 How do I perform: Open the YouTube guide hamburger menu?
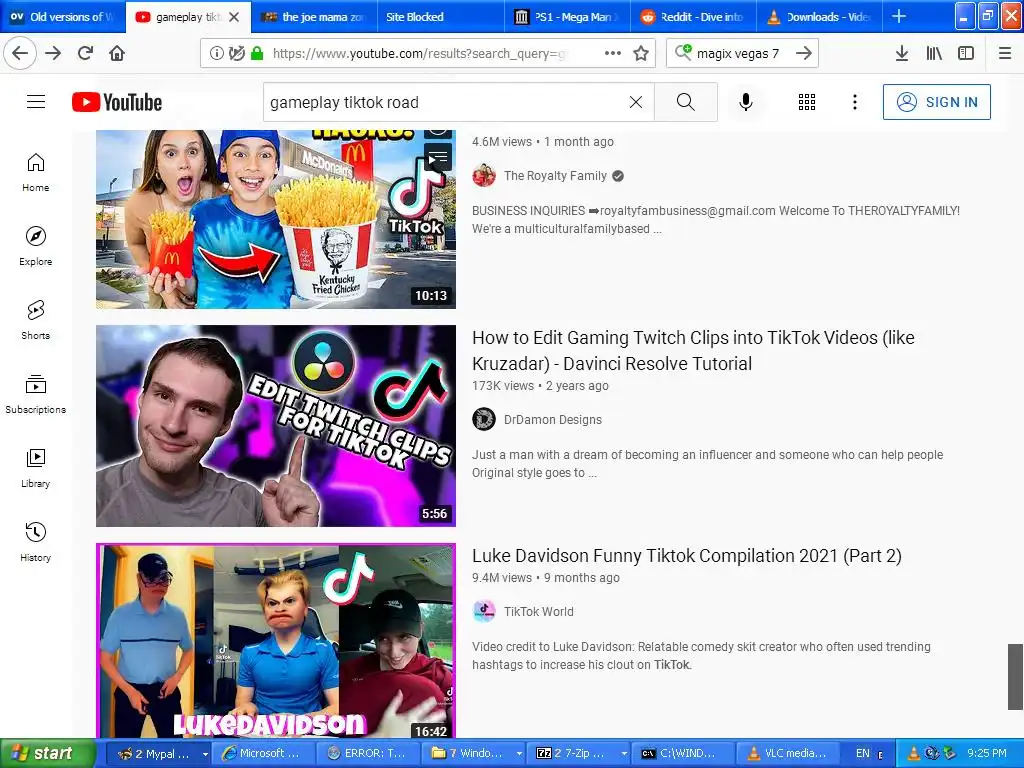(x=36, y=102)
